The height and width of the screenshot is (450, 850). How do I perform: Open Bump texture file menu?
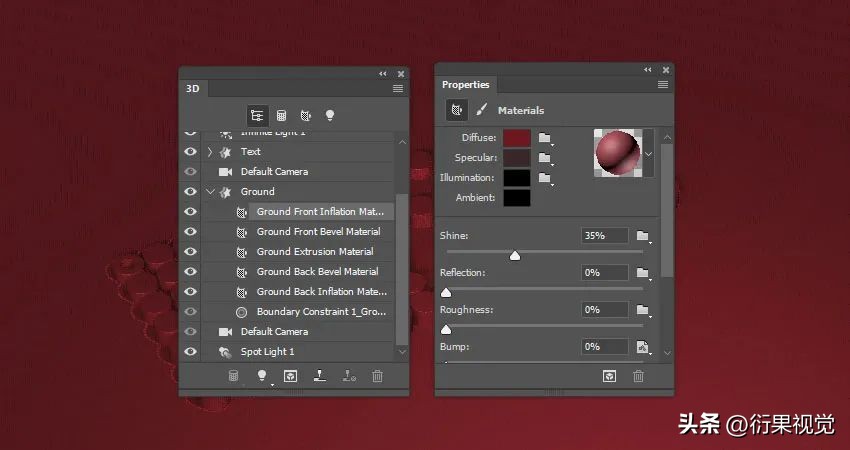643,346
